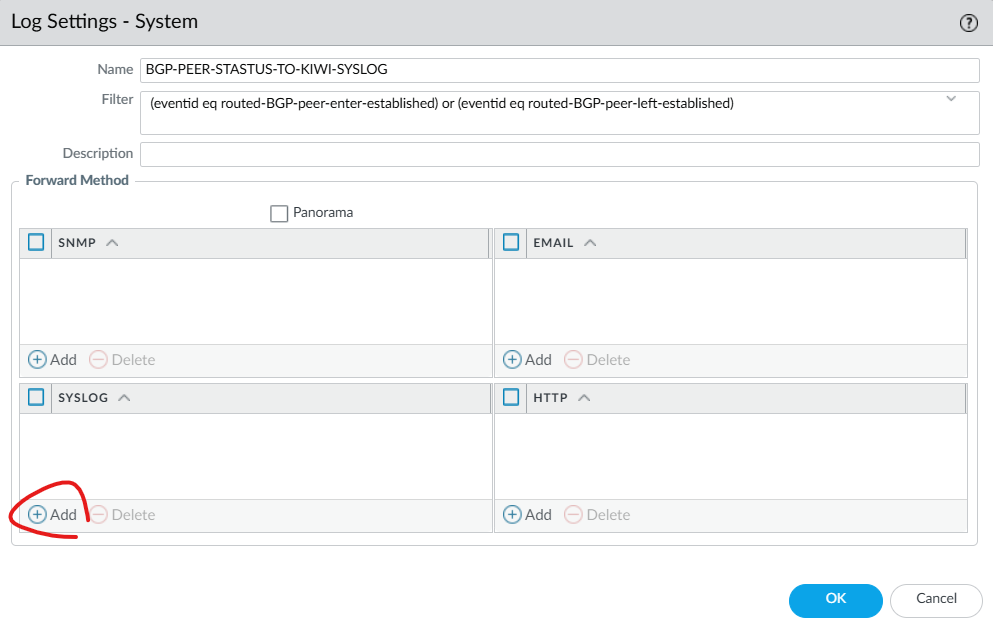Image resolution: width=993 pixels, height=637 pixels.
Task: Click Delete under the HTTP list
Action: (597, 514)
